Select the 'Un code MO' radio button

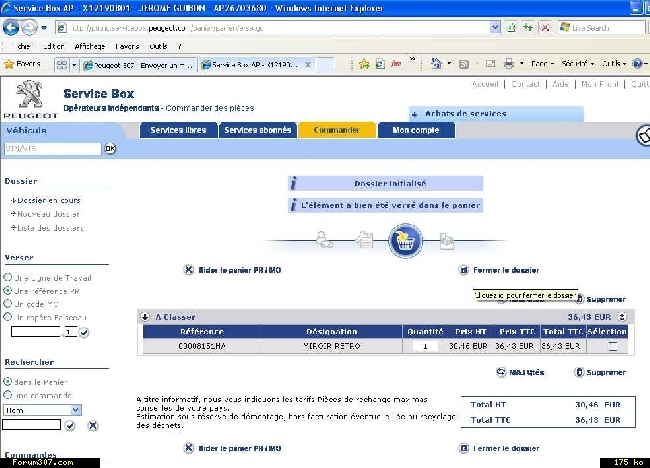tap(7, 303)
